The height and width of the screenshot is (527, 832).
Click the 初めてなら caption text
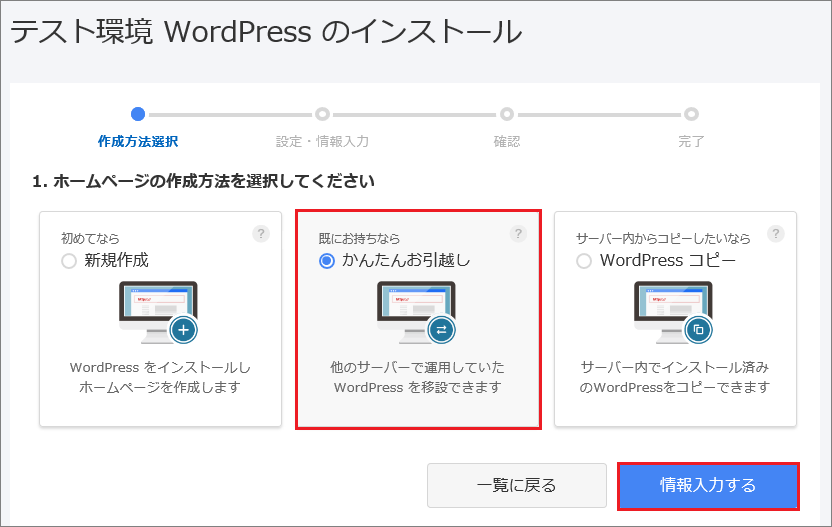90,239
